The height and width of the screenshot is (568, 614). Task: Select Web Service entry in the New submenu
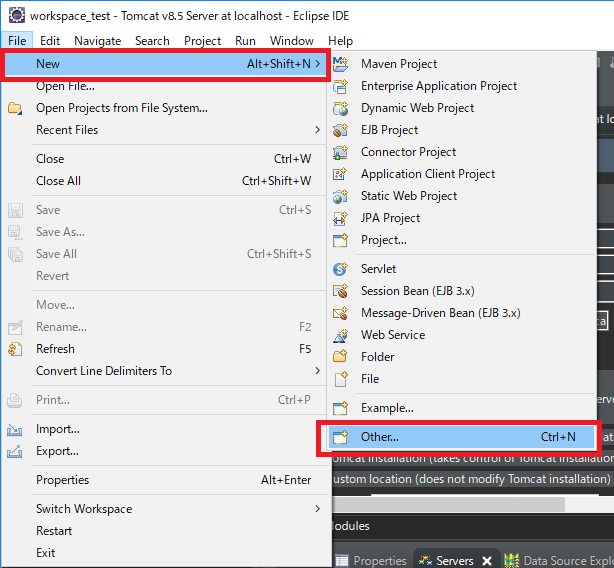tap(462, 335)
